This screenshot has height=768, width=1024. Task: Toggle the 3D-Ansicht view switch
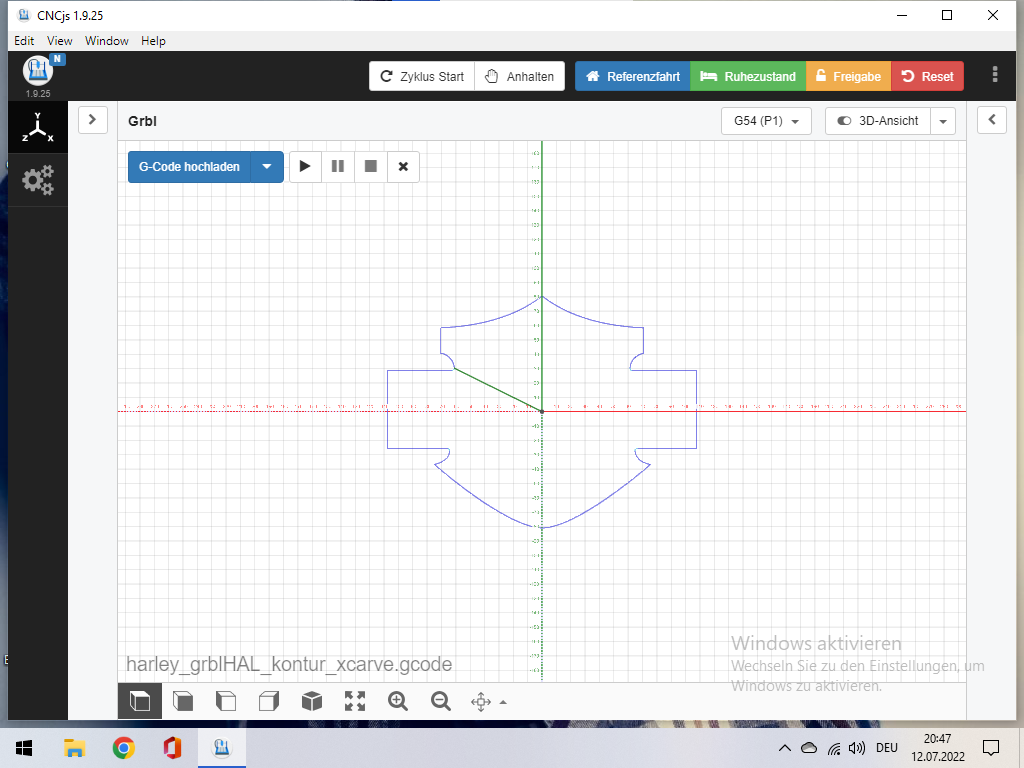coord(878,121)
